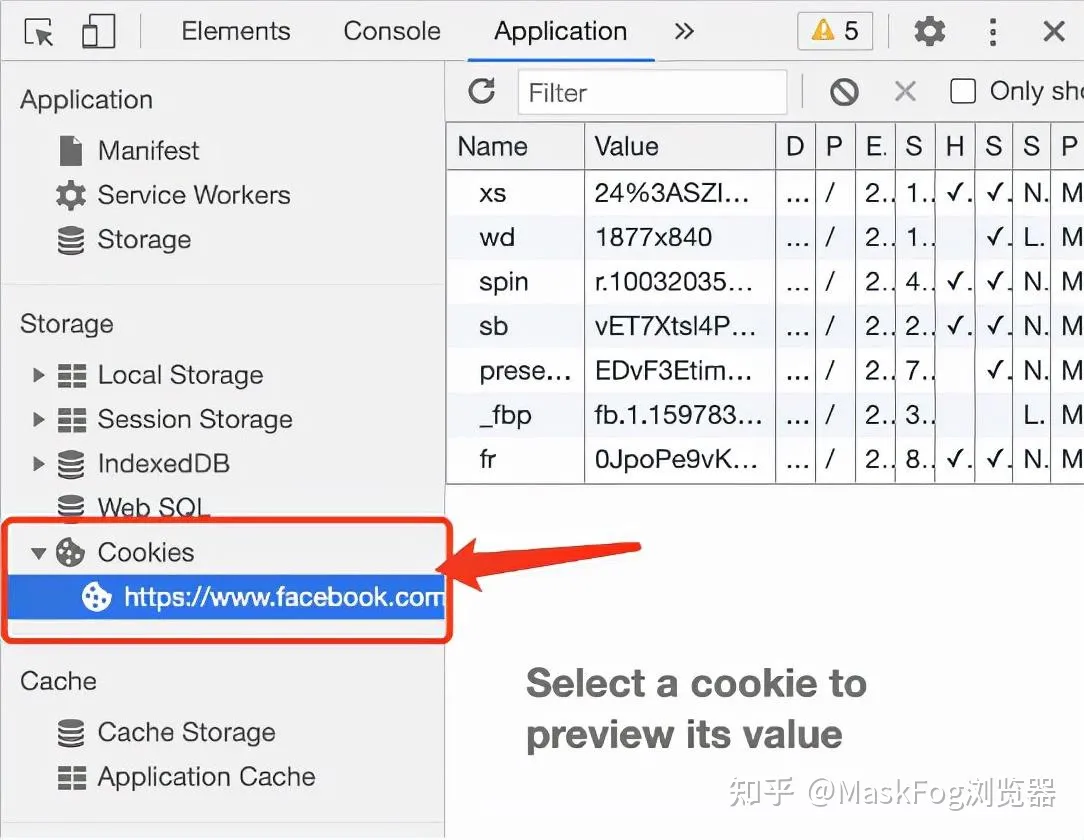Screen dimensions: 1084x840
Task: Click the cookie Filter input field
Action: pyautogui.click(x=652, y=93)
